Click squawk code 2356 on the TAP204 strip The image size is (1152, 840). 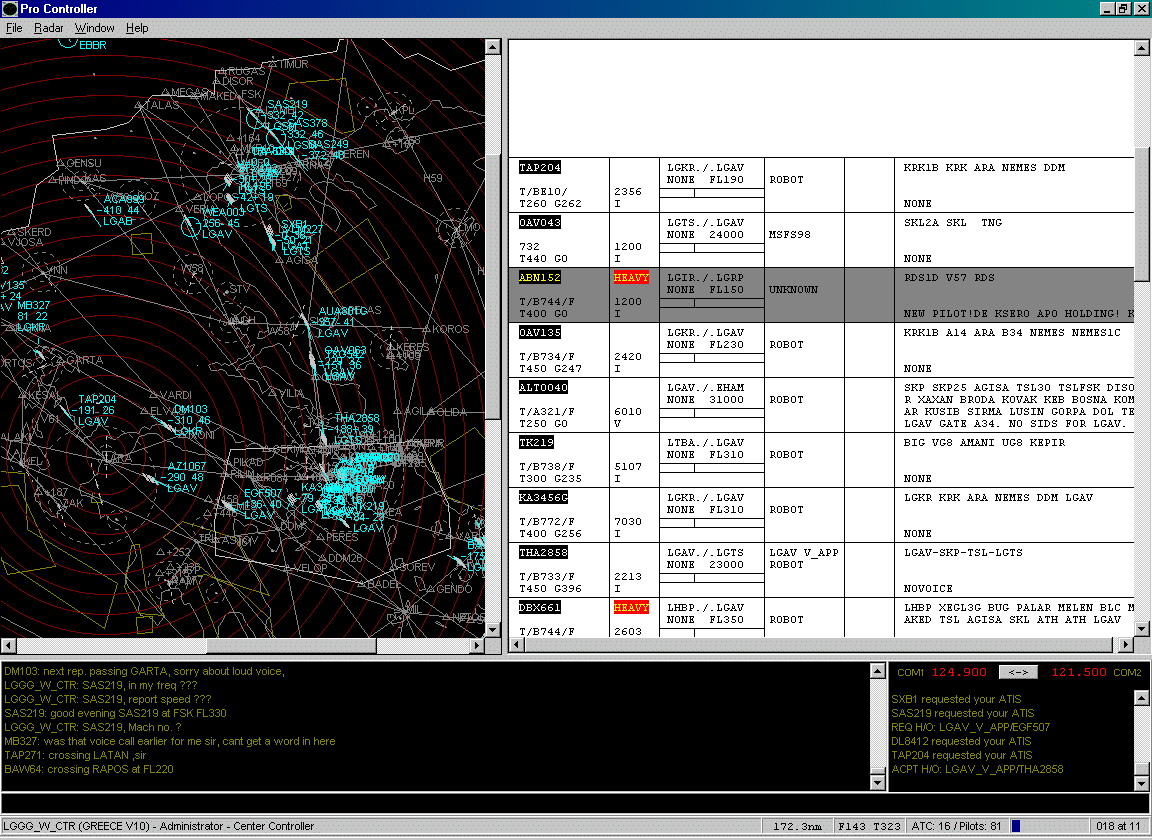pos(627,192)
